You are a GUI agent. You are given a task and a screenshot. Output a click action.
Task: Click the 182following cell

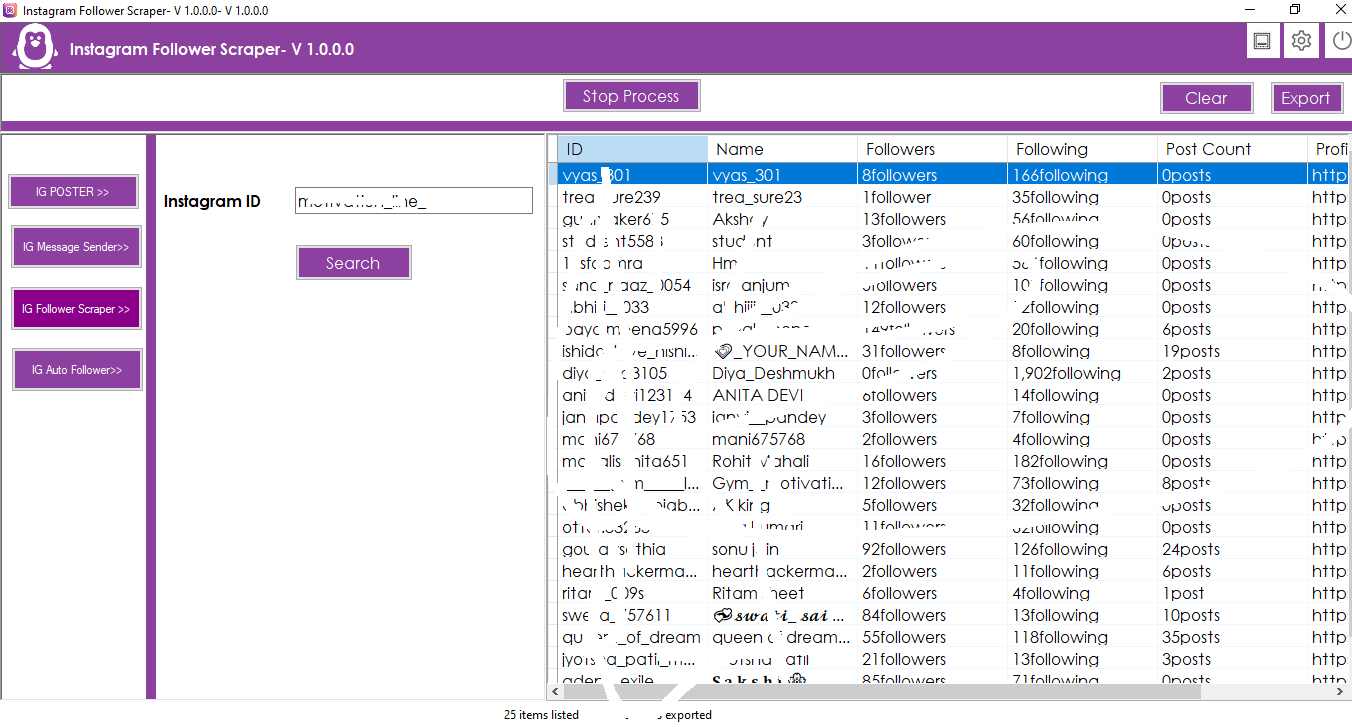[x=1082, y=461]
